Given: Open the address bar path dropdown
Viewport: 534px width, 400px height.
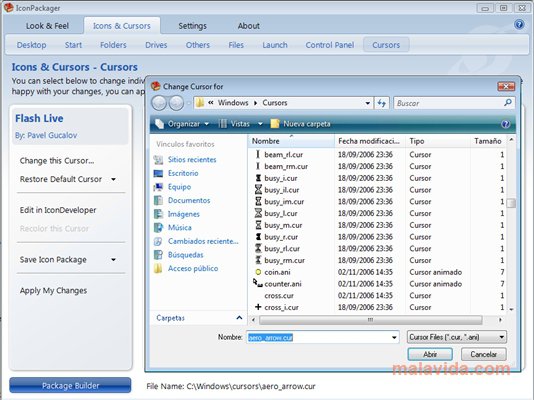Looking at the screenshot, I should point(367,103).
